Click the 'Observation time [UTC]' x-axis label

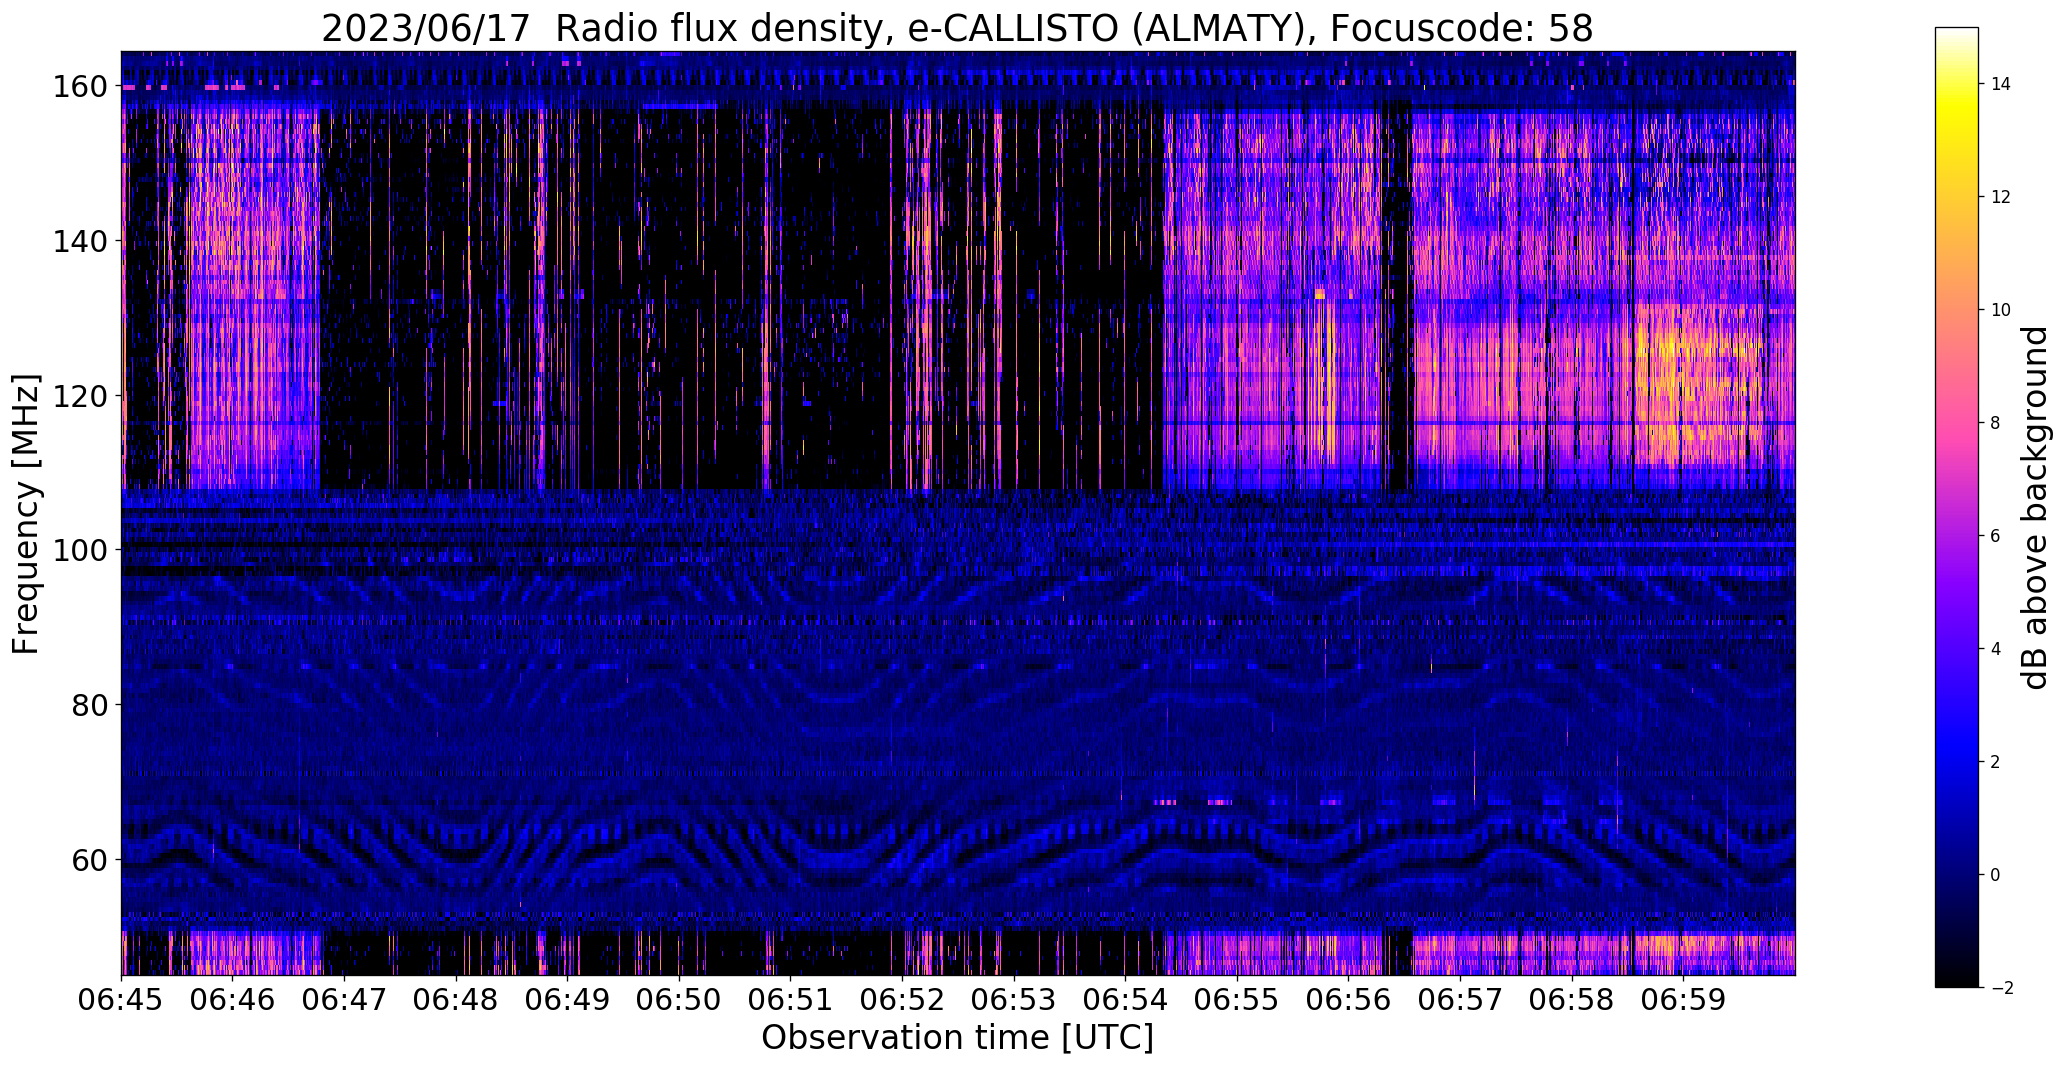click(957, 1038)
